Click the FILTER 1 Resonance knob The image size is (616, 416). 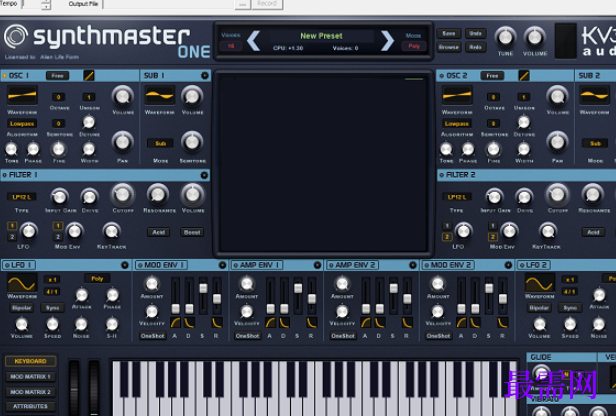click(158, 194)
